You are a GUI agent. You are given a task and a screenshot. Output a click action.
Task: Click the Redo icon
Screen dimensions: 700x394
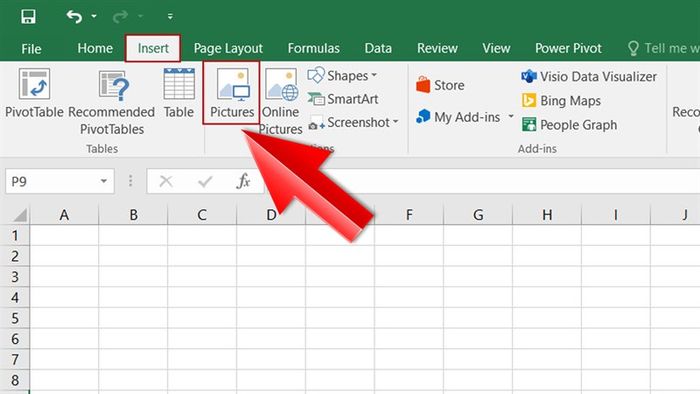click(x=120, y=17)
